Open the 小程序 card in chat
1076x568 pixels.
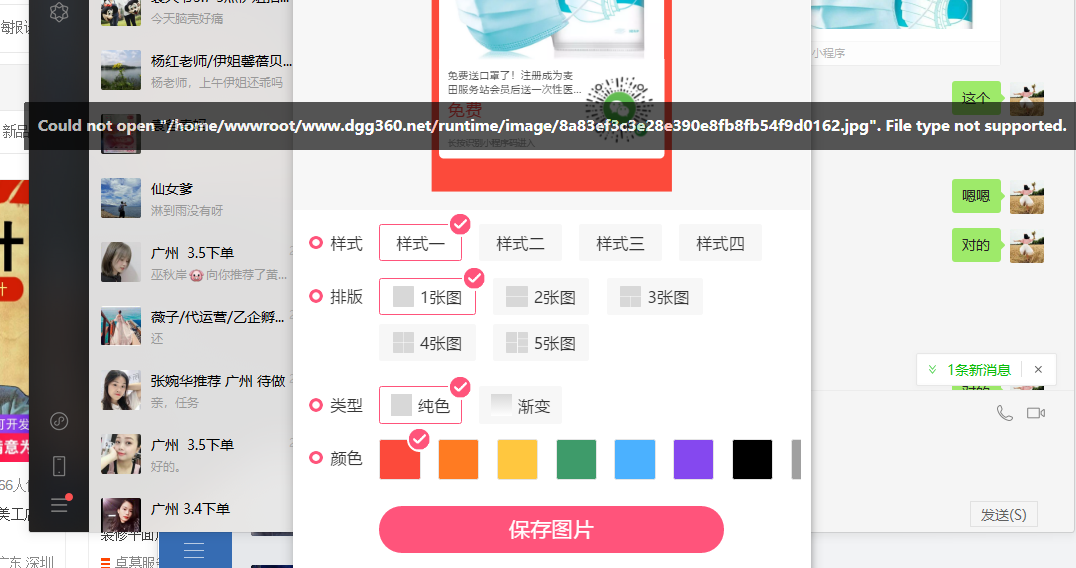tap(906, 31)
